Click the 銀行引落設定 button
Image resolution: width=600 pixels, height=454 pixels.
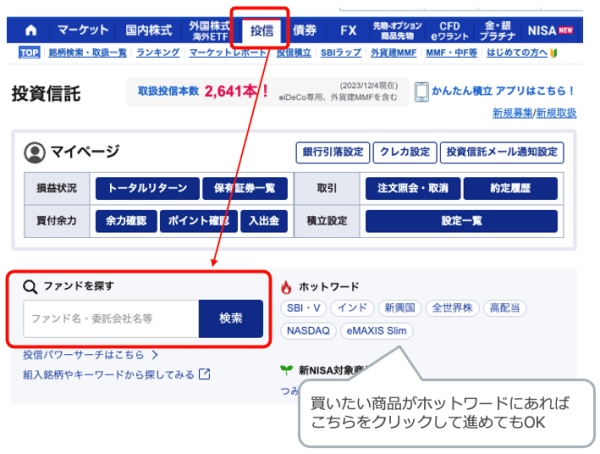pos(332,153)
